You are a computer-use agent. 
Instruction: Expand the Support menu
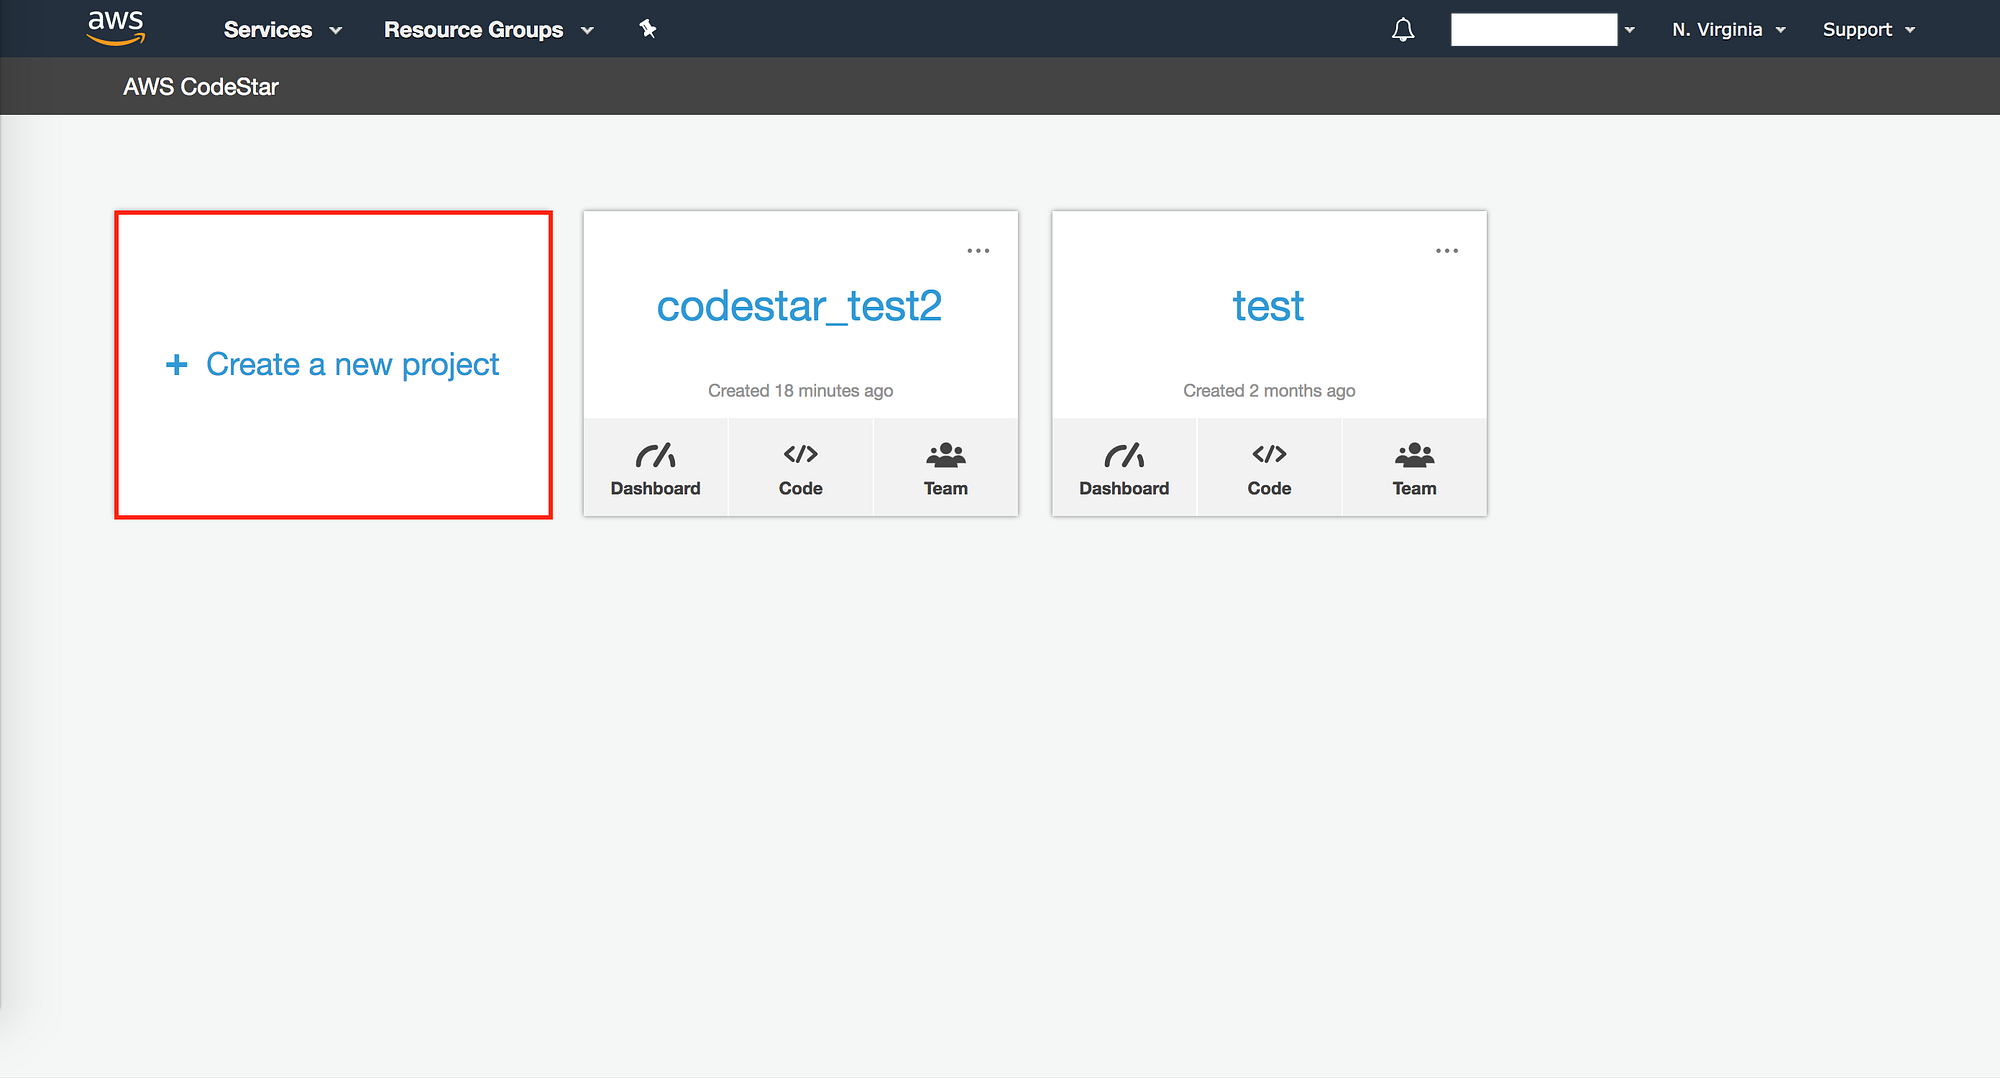pos(1866,29)
